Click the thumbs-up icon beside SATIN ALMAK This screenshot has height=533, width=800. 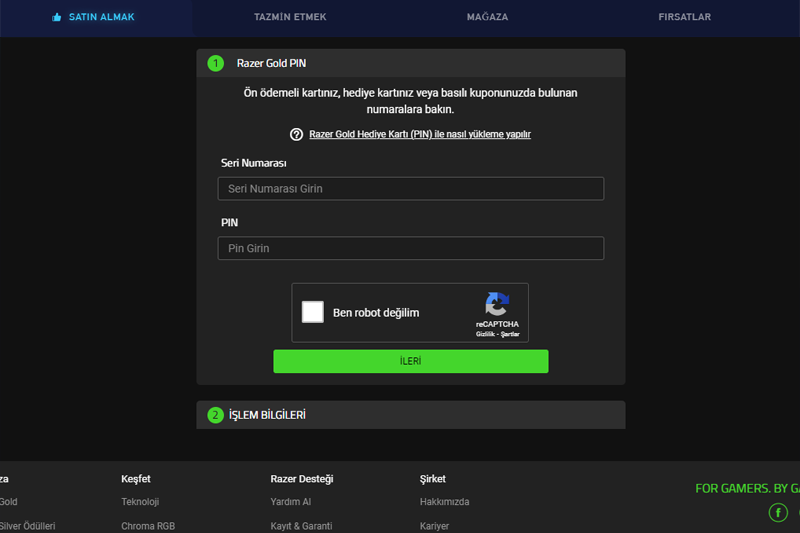(57, 17)
